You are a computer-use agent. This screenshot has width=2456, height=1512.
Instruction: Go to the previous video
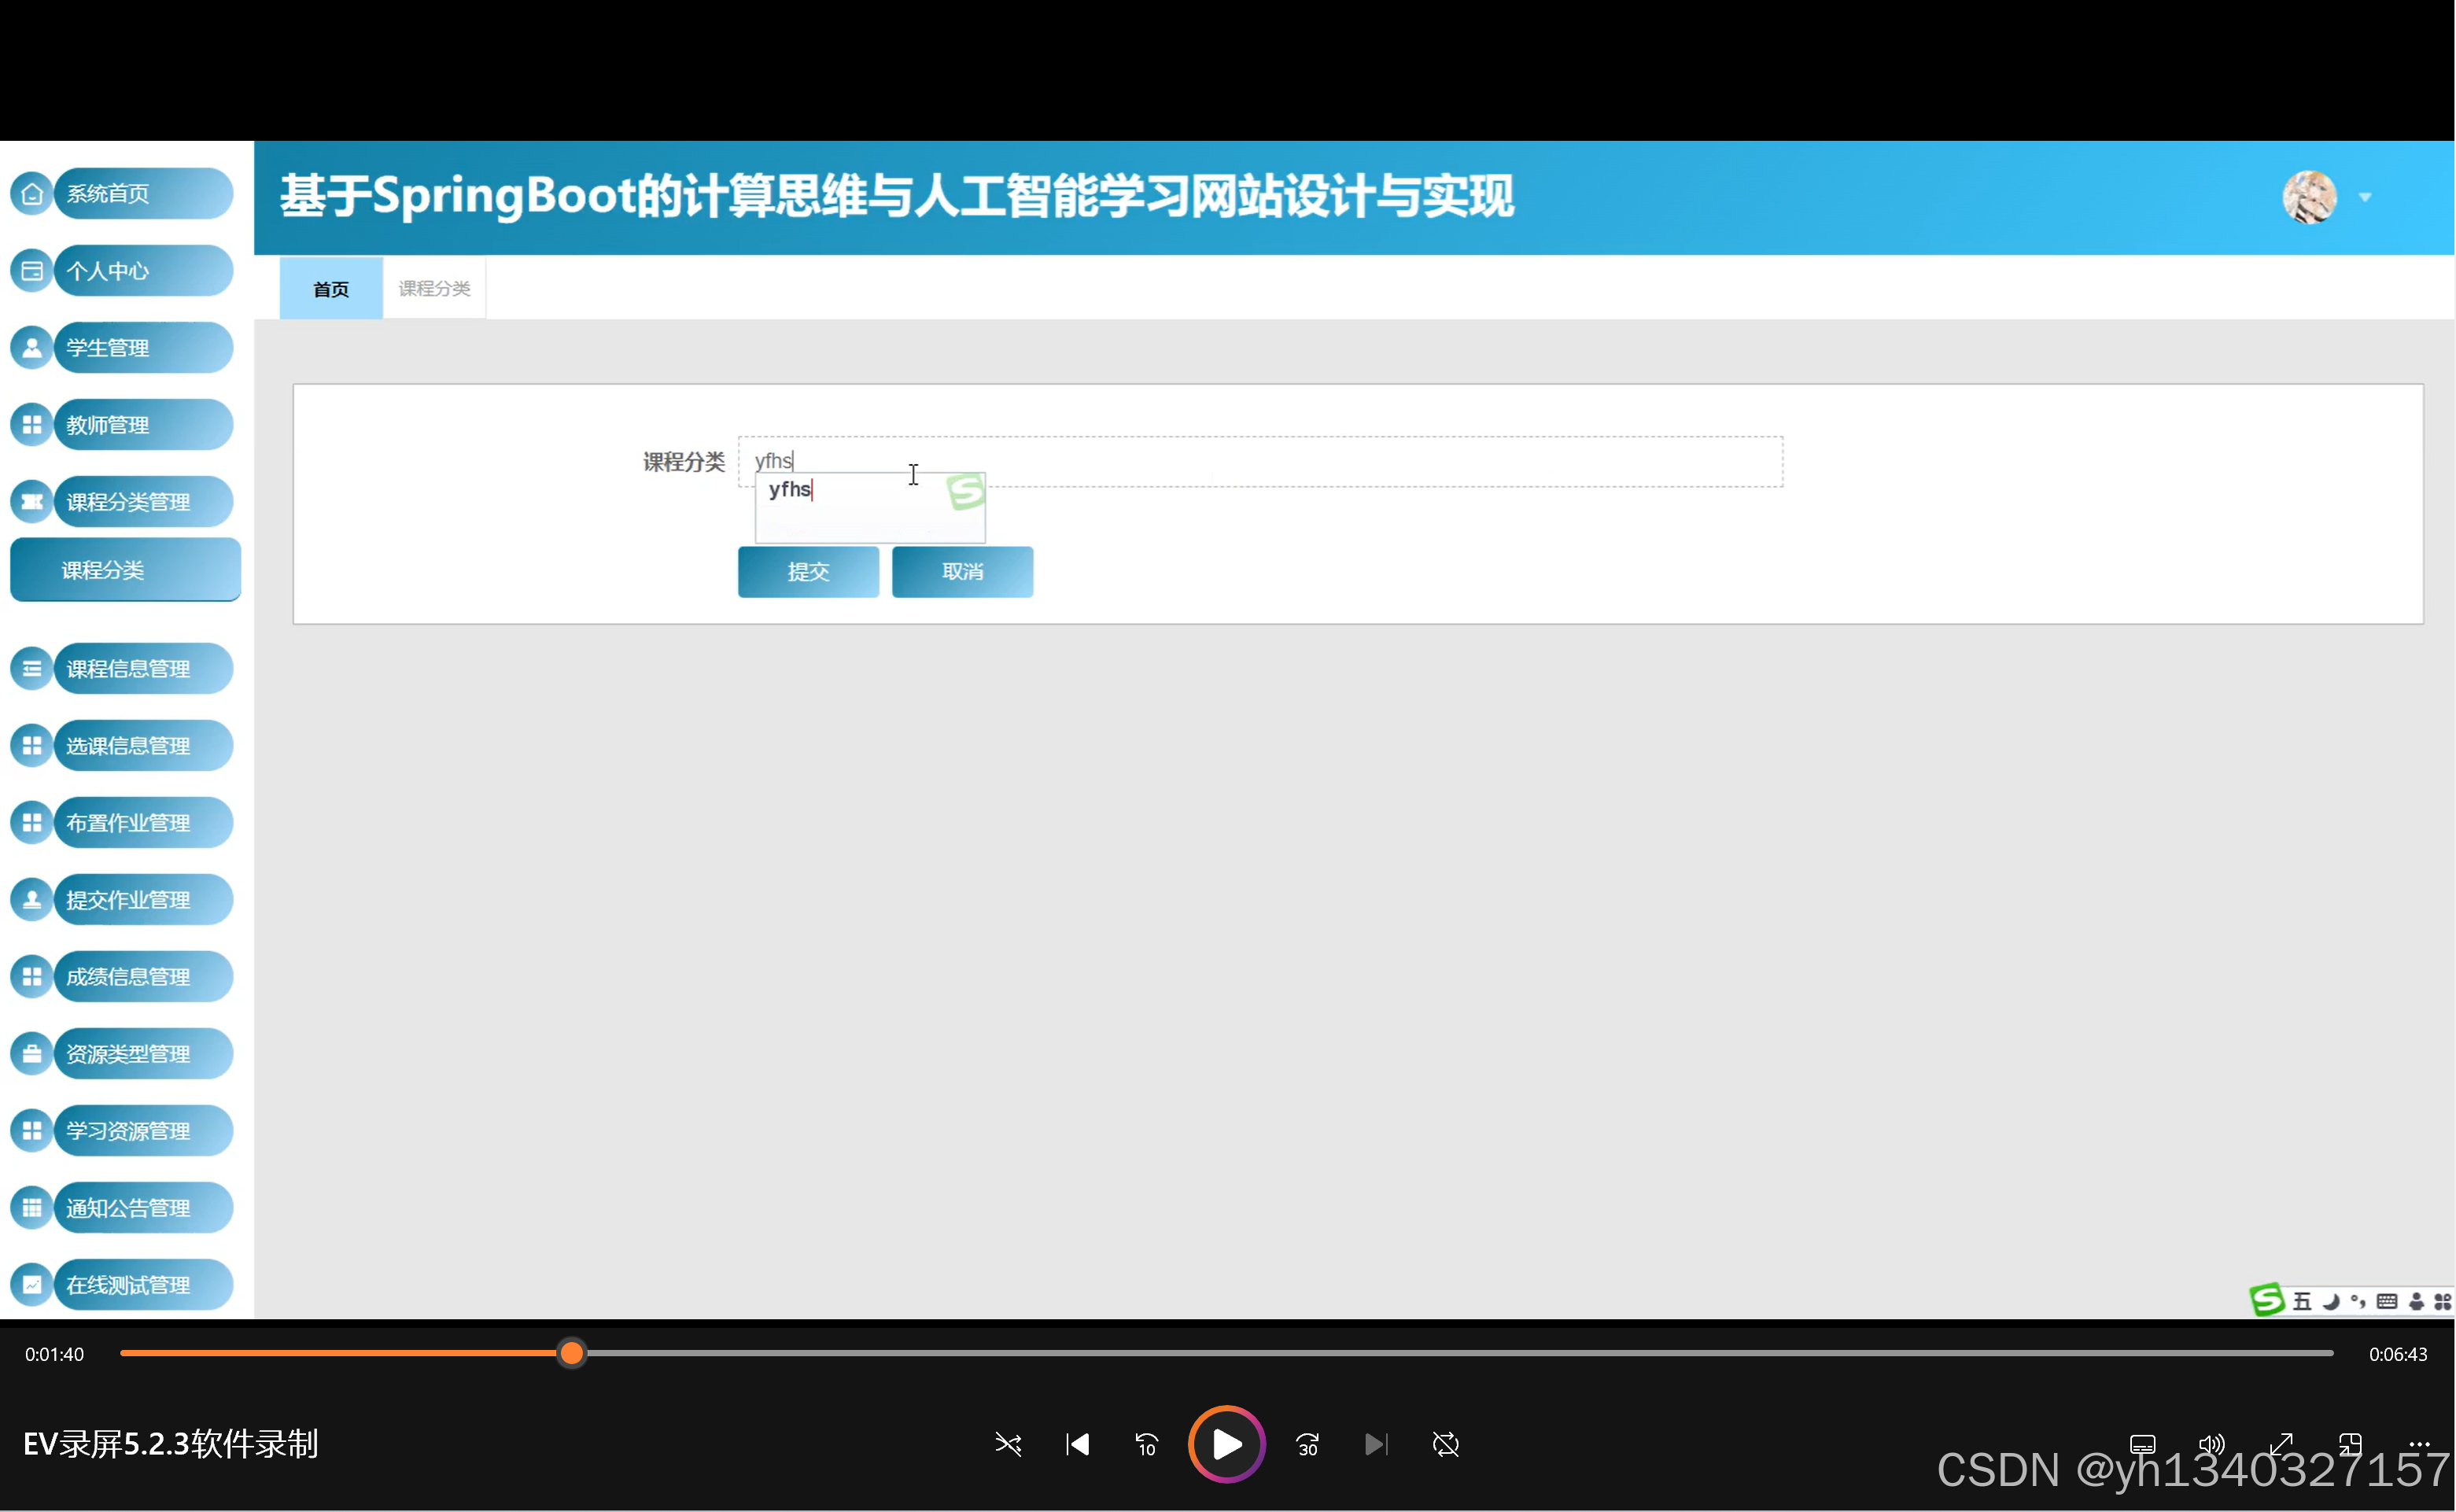(x=1077, y=1445)
